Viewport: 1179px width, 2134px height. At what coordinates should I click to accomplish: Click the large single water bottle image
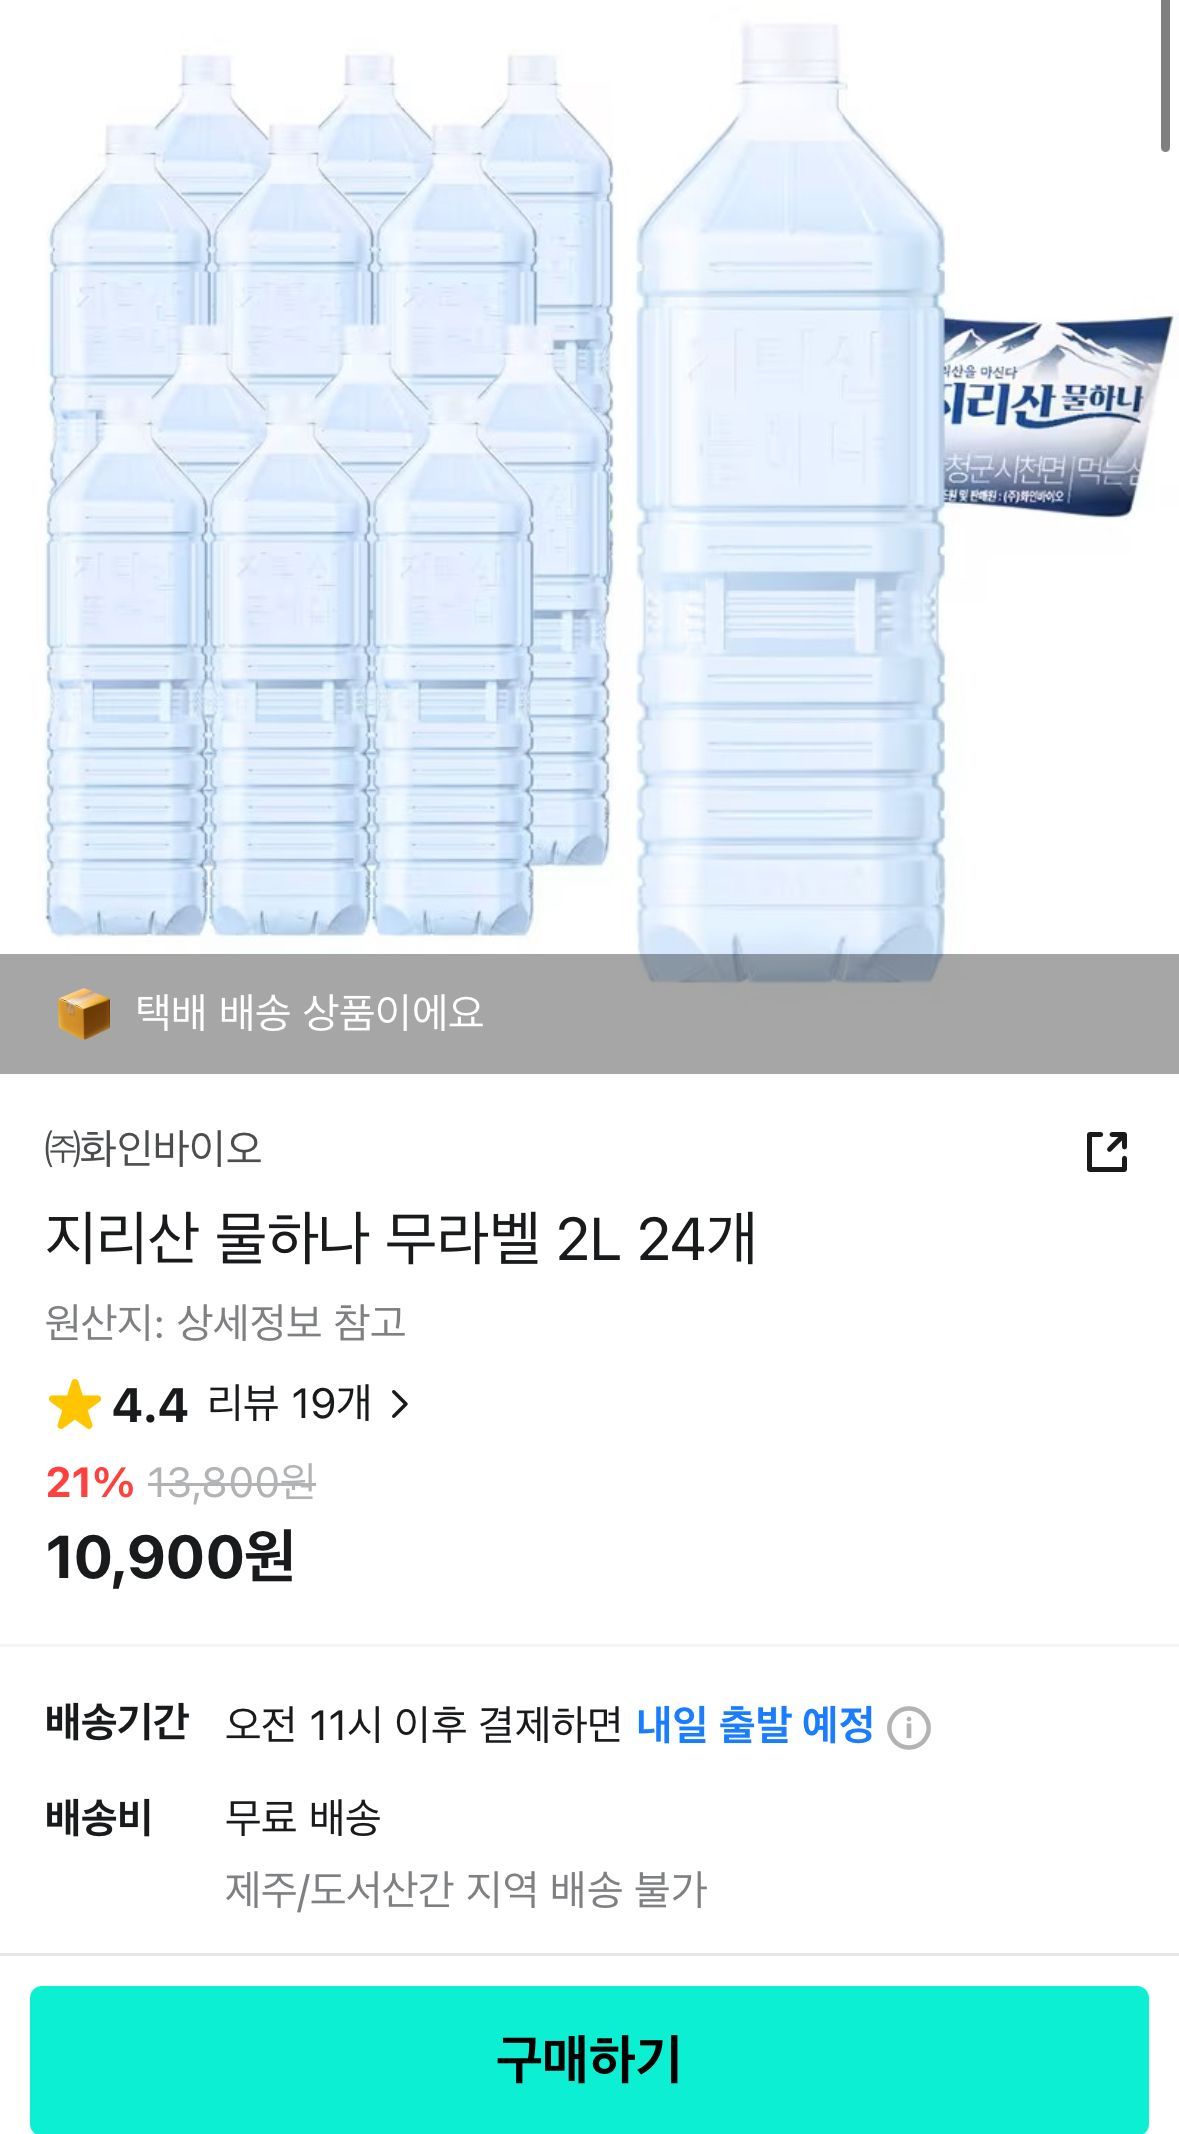[790, 500]
